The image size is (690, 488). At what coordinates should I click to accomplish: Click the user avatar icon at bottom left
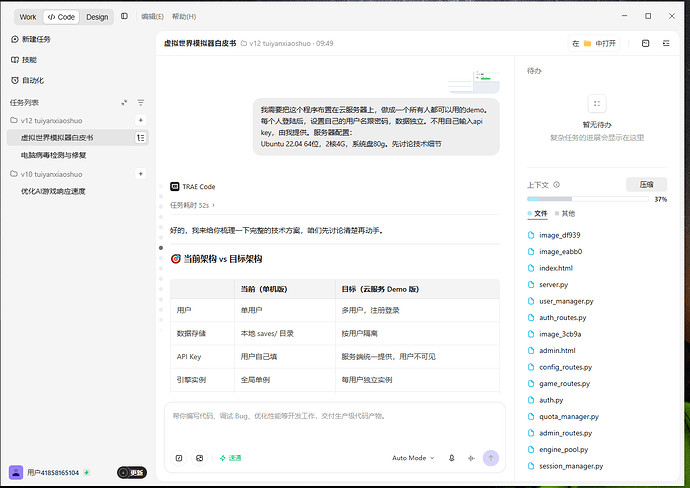coord(16,473)
